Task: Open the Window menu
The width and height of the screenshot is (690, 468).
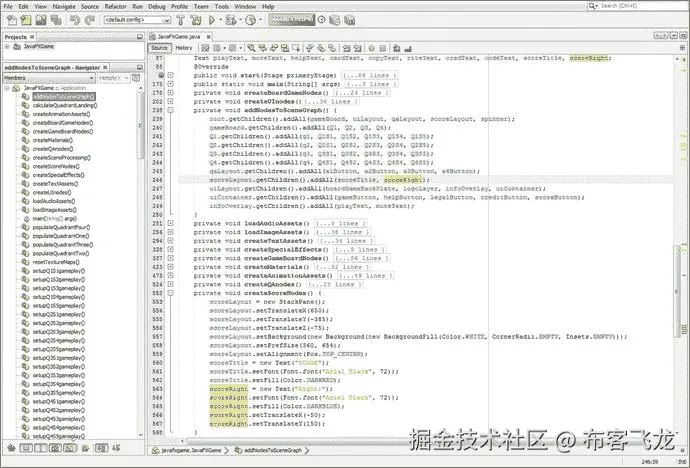Action: [x=245, y=7]
